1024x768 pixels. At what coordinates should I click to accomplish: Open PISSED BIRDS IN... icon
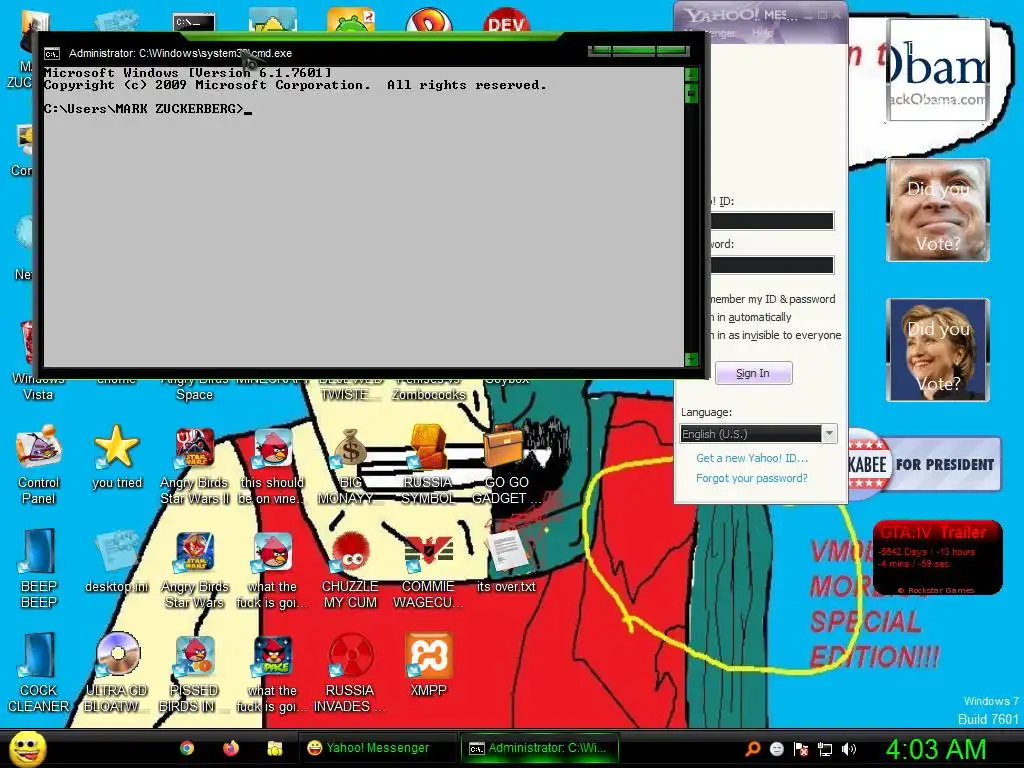tap(195, 673)
